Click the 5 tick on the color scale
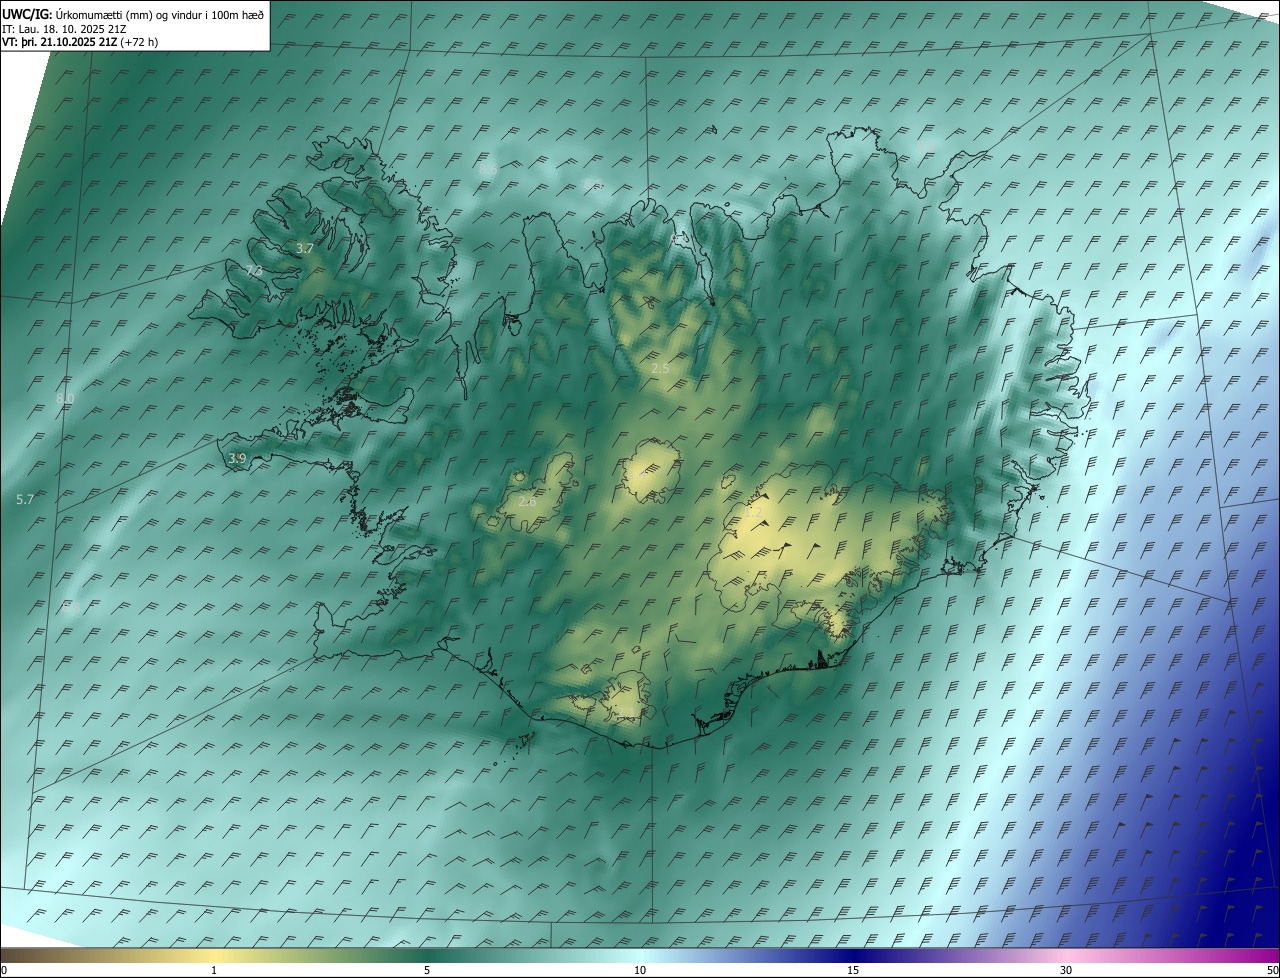Screen dimensions: 1280x978 [x=427, y=970]
